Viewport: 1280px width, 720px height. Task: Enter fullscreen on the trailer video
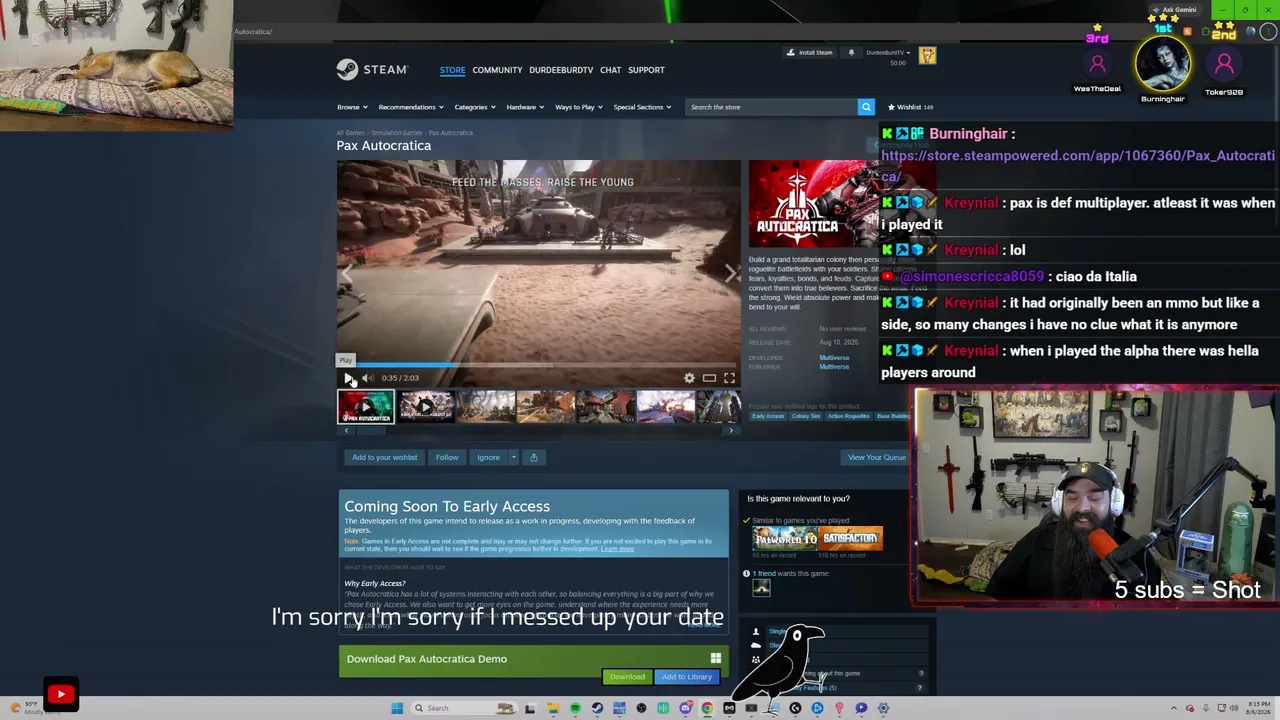[729, 378]
